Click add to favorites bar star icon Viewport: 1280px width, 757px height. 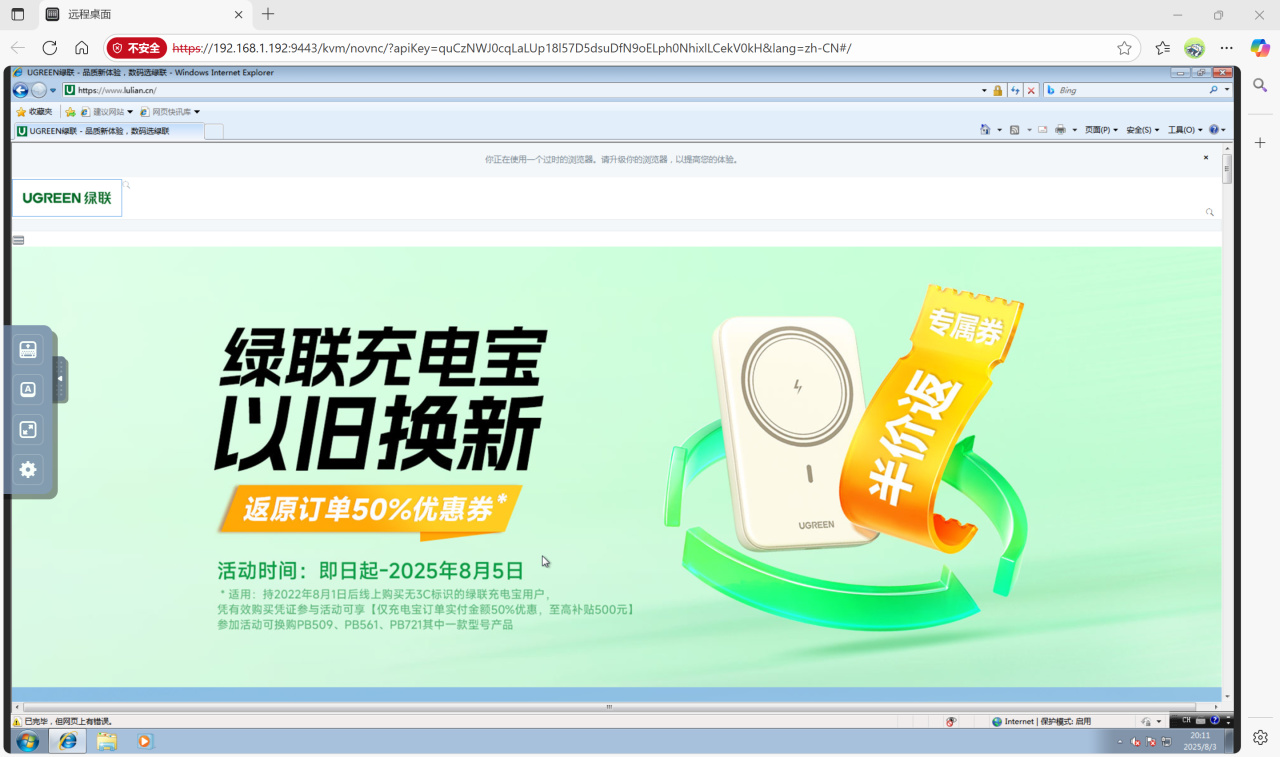pyautogui.click(x=70, y=112)
